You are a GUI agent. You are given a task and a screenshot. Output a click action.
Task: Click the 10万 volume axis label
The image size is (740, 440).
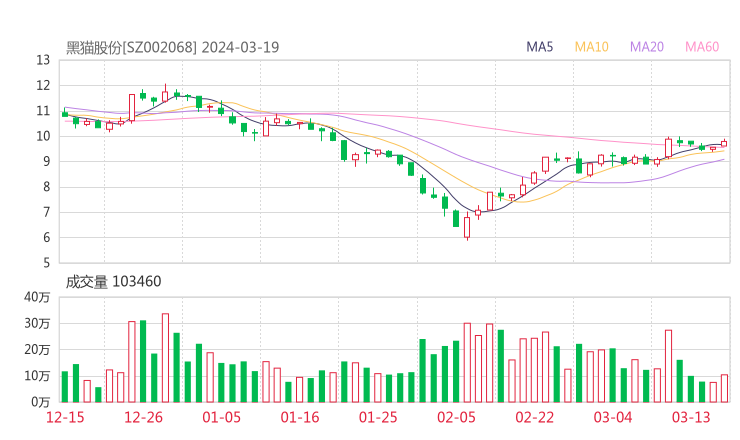(x=37, y=376)
